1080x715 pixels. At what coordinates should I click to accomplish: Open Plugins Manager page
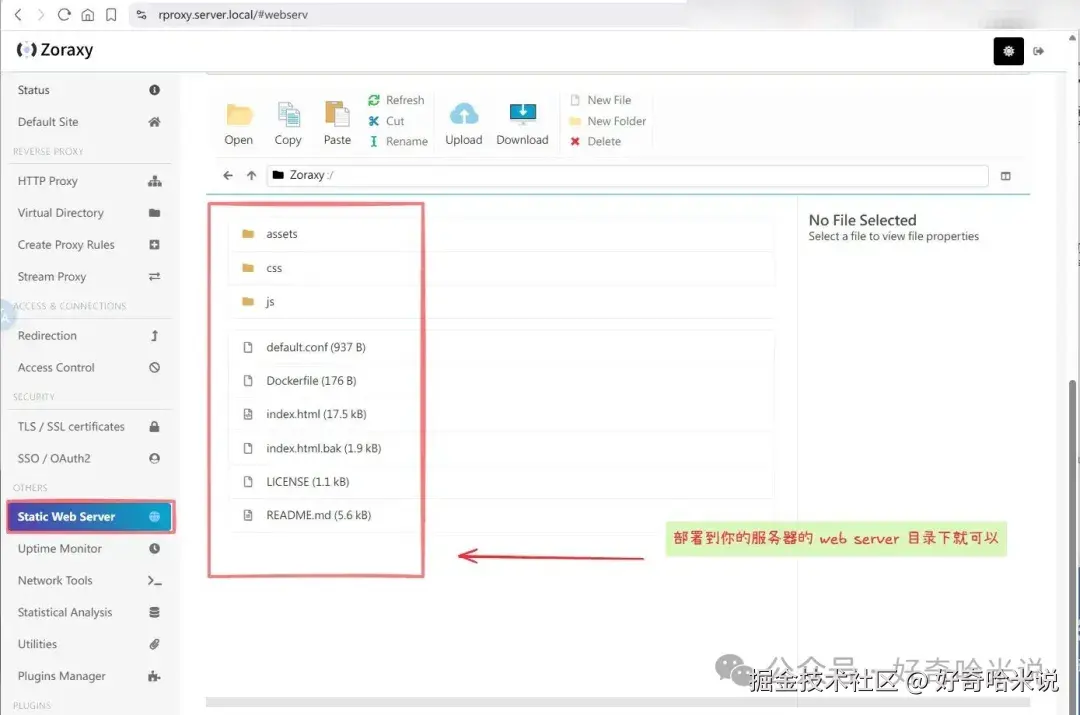[x=90, y=676]
